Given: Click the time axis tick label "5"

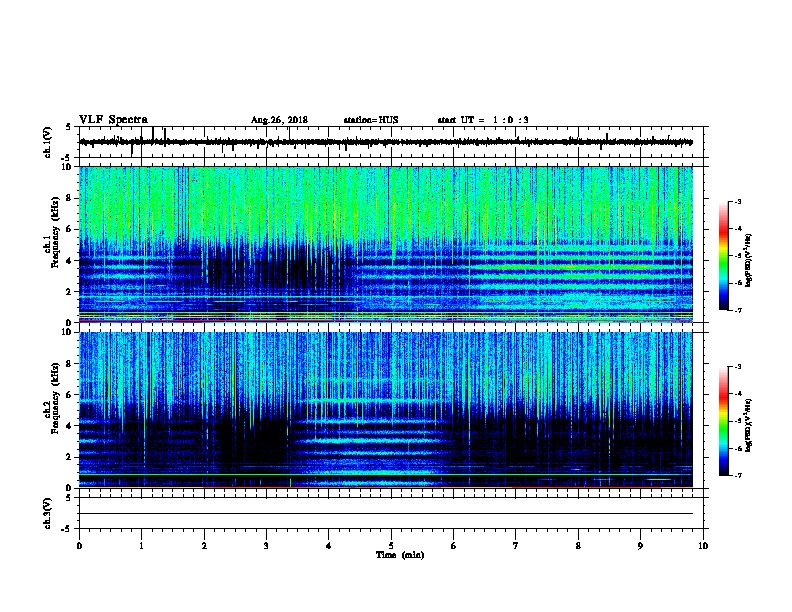Looking at the screenshot, I should tap(391, 546).
